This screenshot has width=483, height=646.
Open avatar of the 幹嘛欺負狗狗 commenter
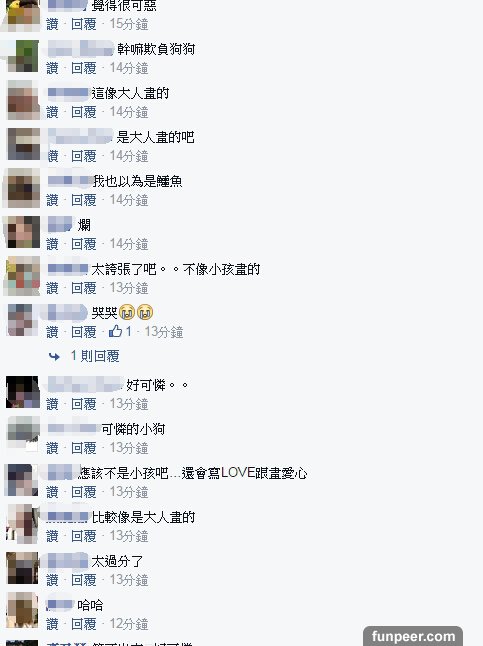23,56
